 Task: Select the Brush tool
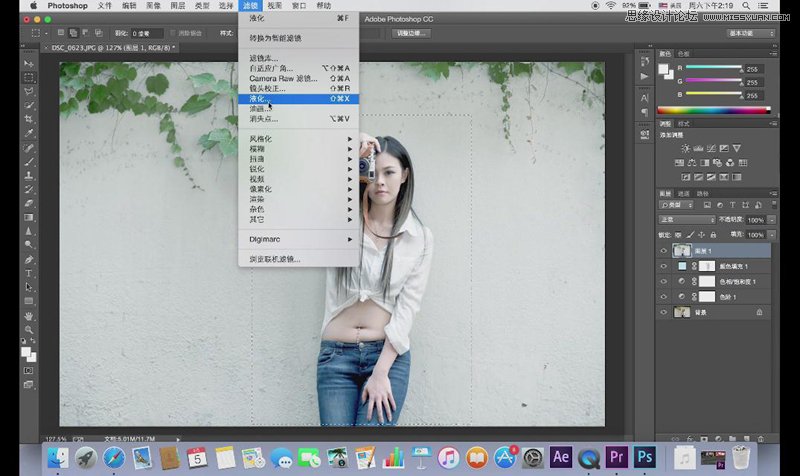[x=29, y=162]
